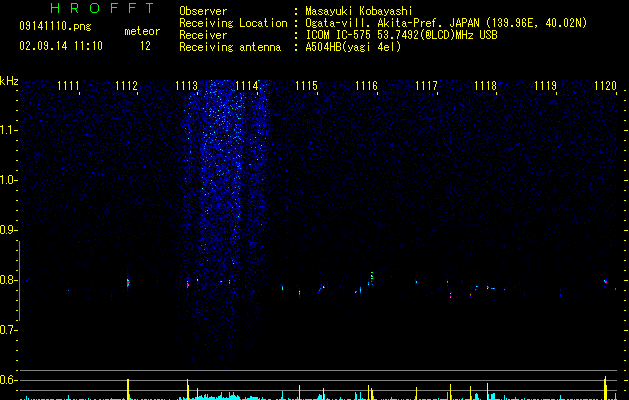Click the 1113 time axis marker
The image size is (629, 400).
(187, 86)
